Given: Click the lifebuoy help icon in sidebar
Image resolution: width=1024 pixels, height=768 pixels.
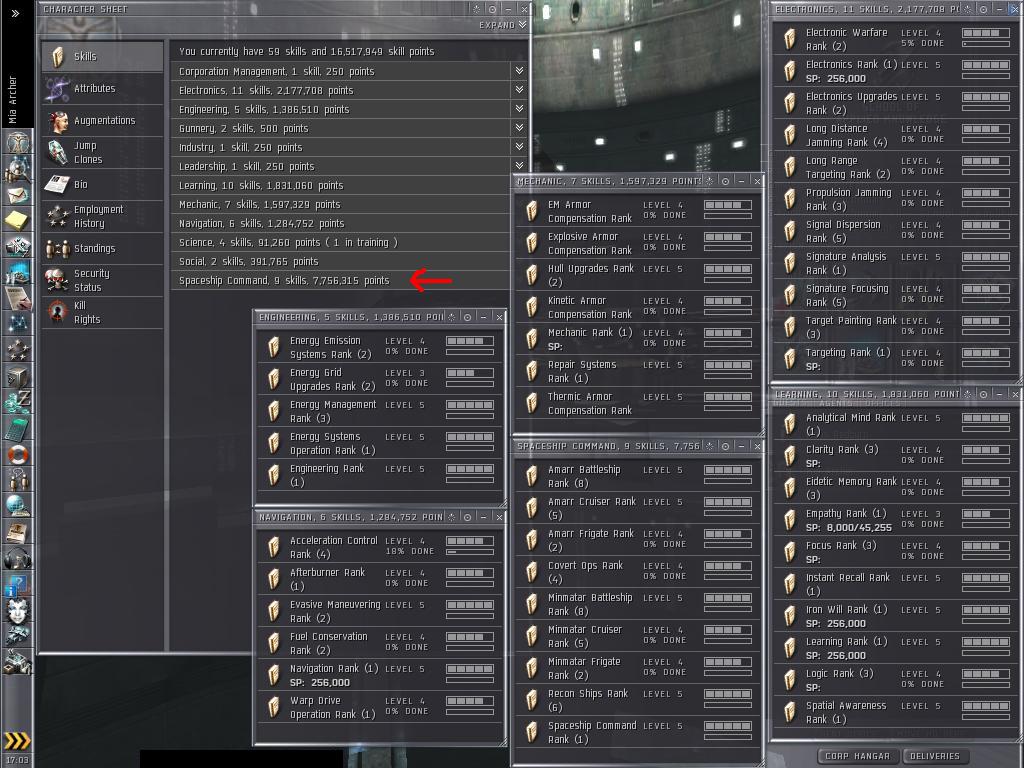Looking at the screenshot, I should pyautogui.click(x=18, y=454).
